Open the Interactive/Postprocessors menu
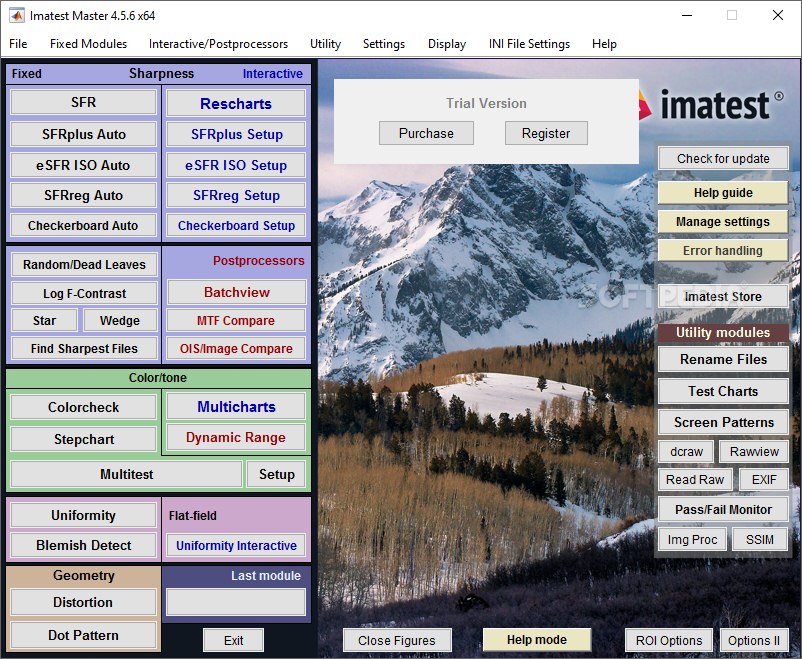The image size is (802, 659). [x=218, y=44]
